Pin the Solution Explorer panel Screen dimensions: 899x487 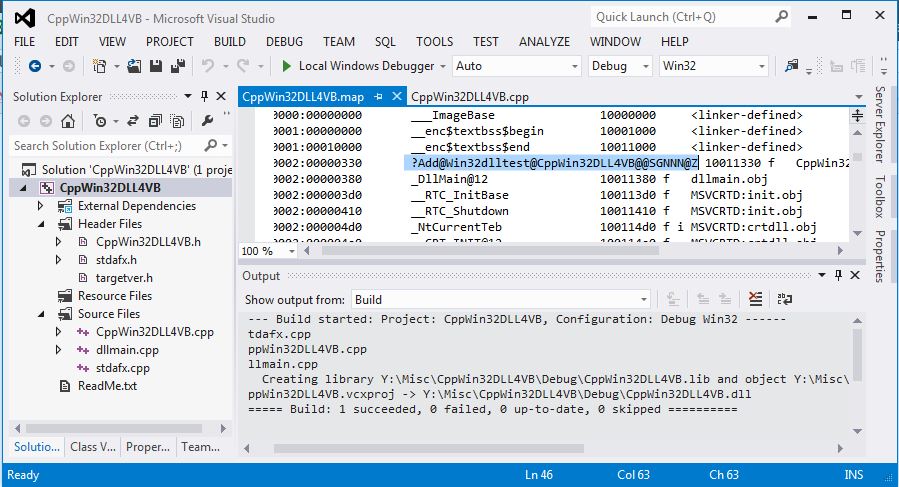205,96
